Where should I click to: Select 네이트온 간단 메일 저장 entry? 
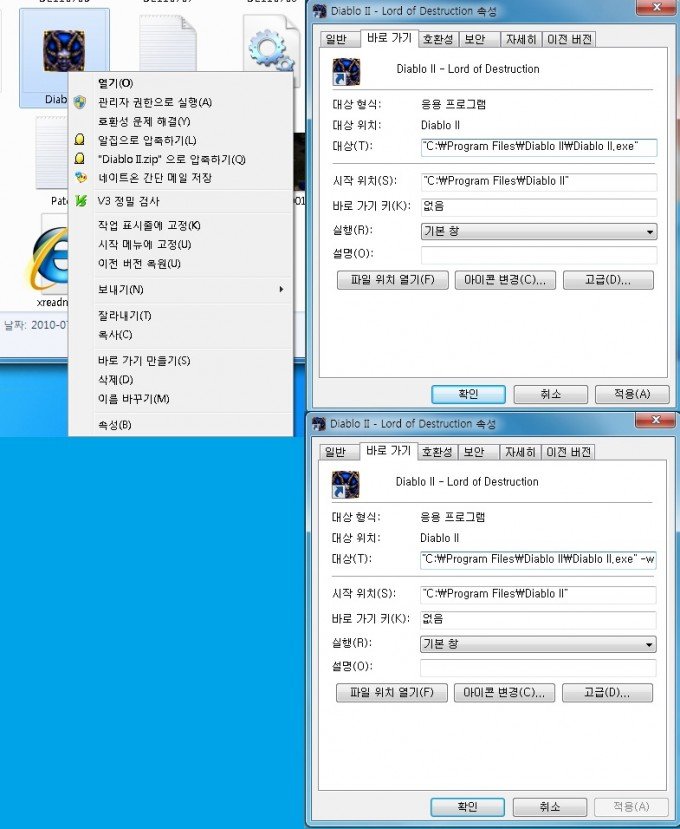(154, 178)
